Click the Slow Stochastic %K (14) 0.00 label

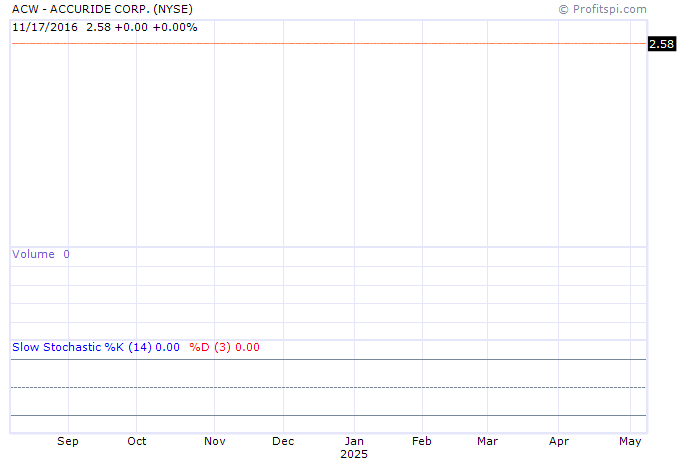96,347
